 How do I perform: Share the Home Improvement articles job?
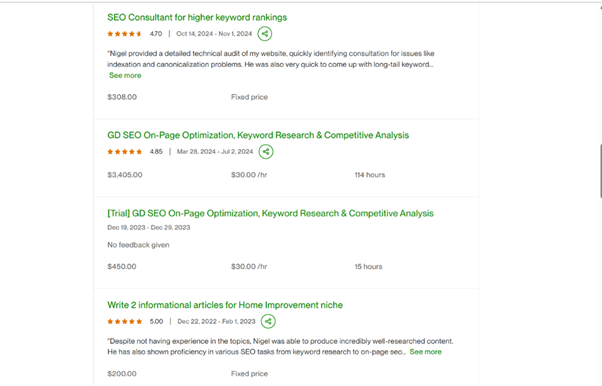coord(268,321)
